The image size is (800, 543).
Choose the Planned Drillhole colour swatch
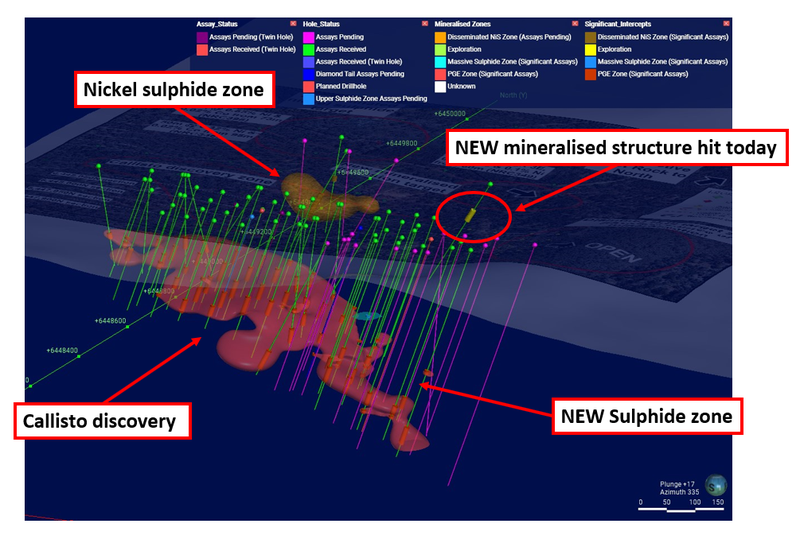tap(308, 86)
